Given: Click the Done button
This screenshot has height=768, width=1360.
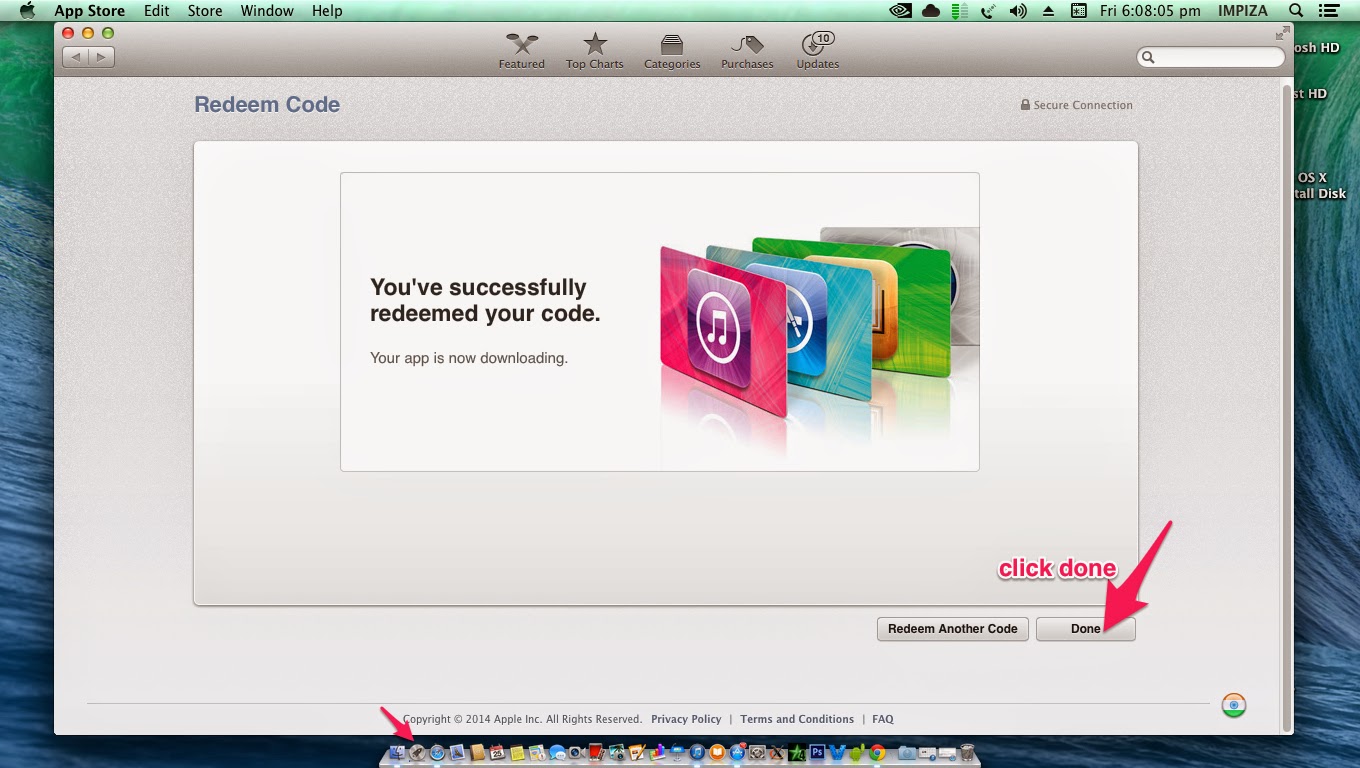Looking at the screenshot, I should coord(1086,629).
